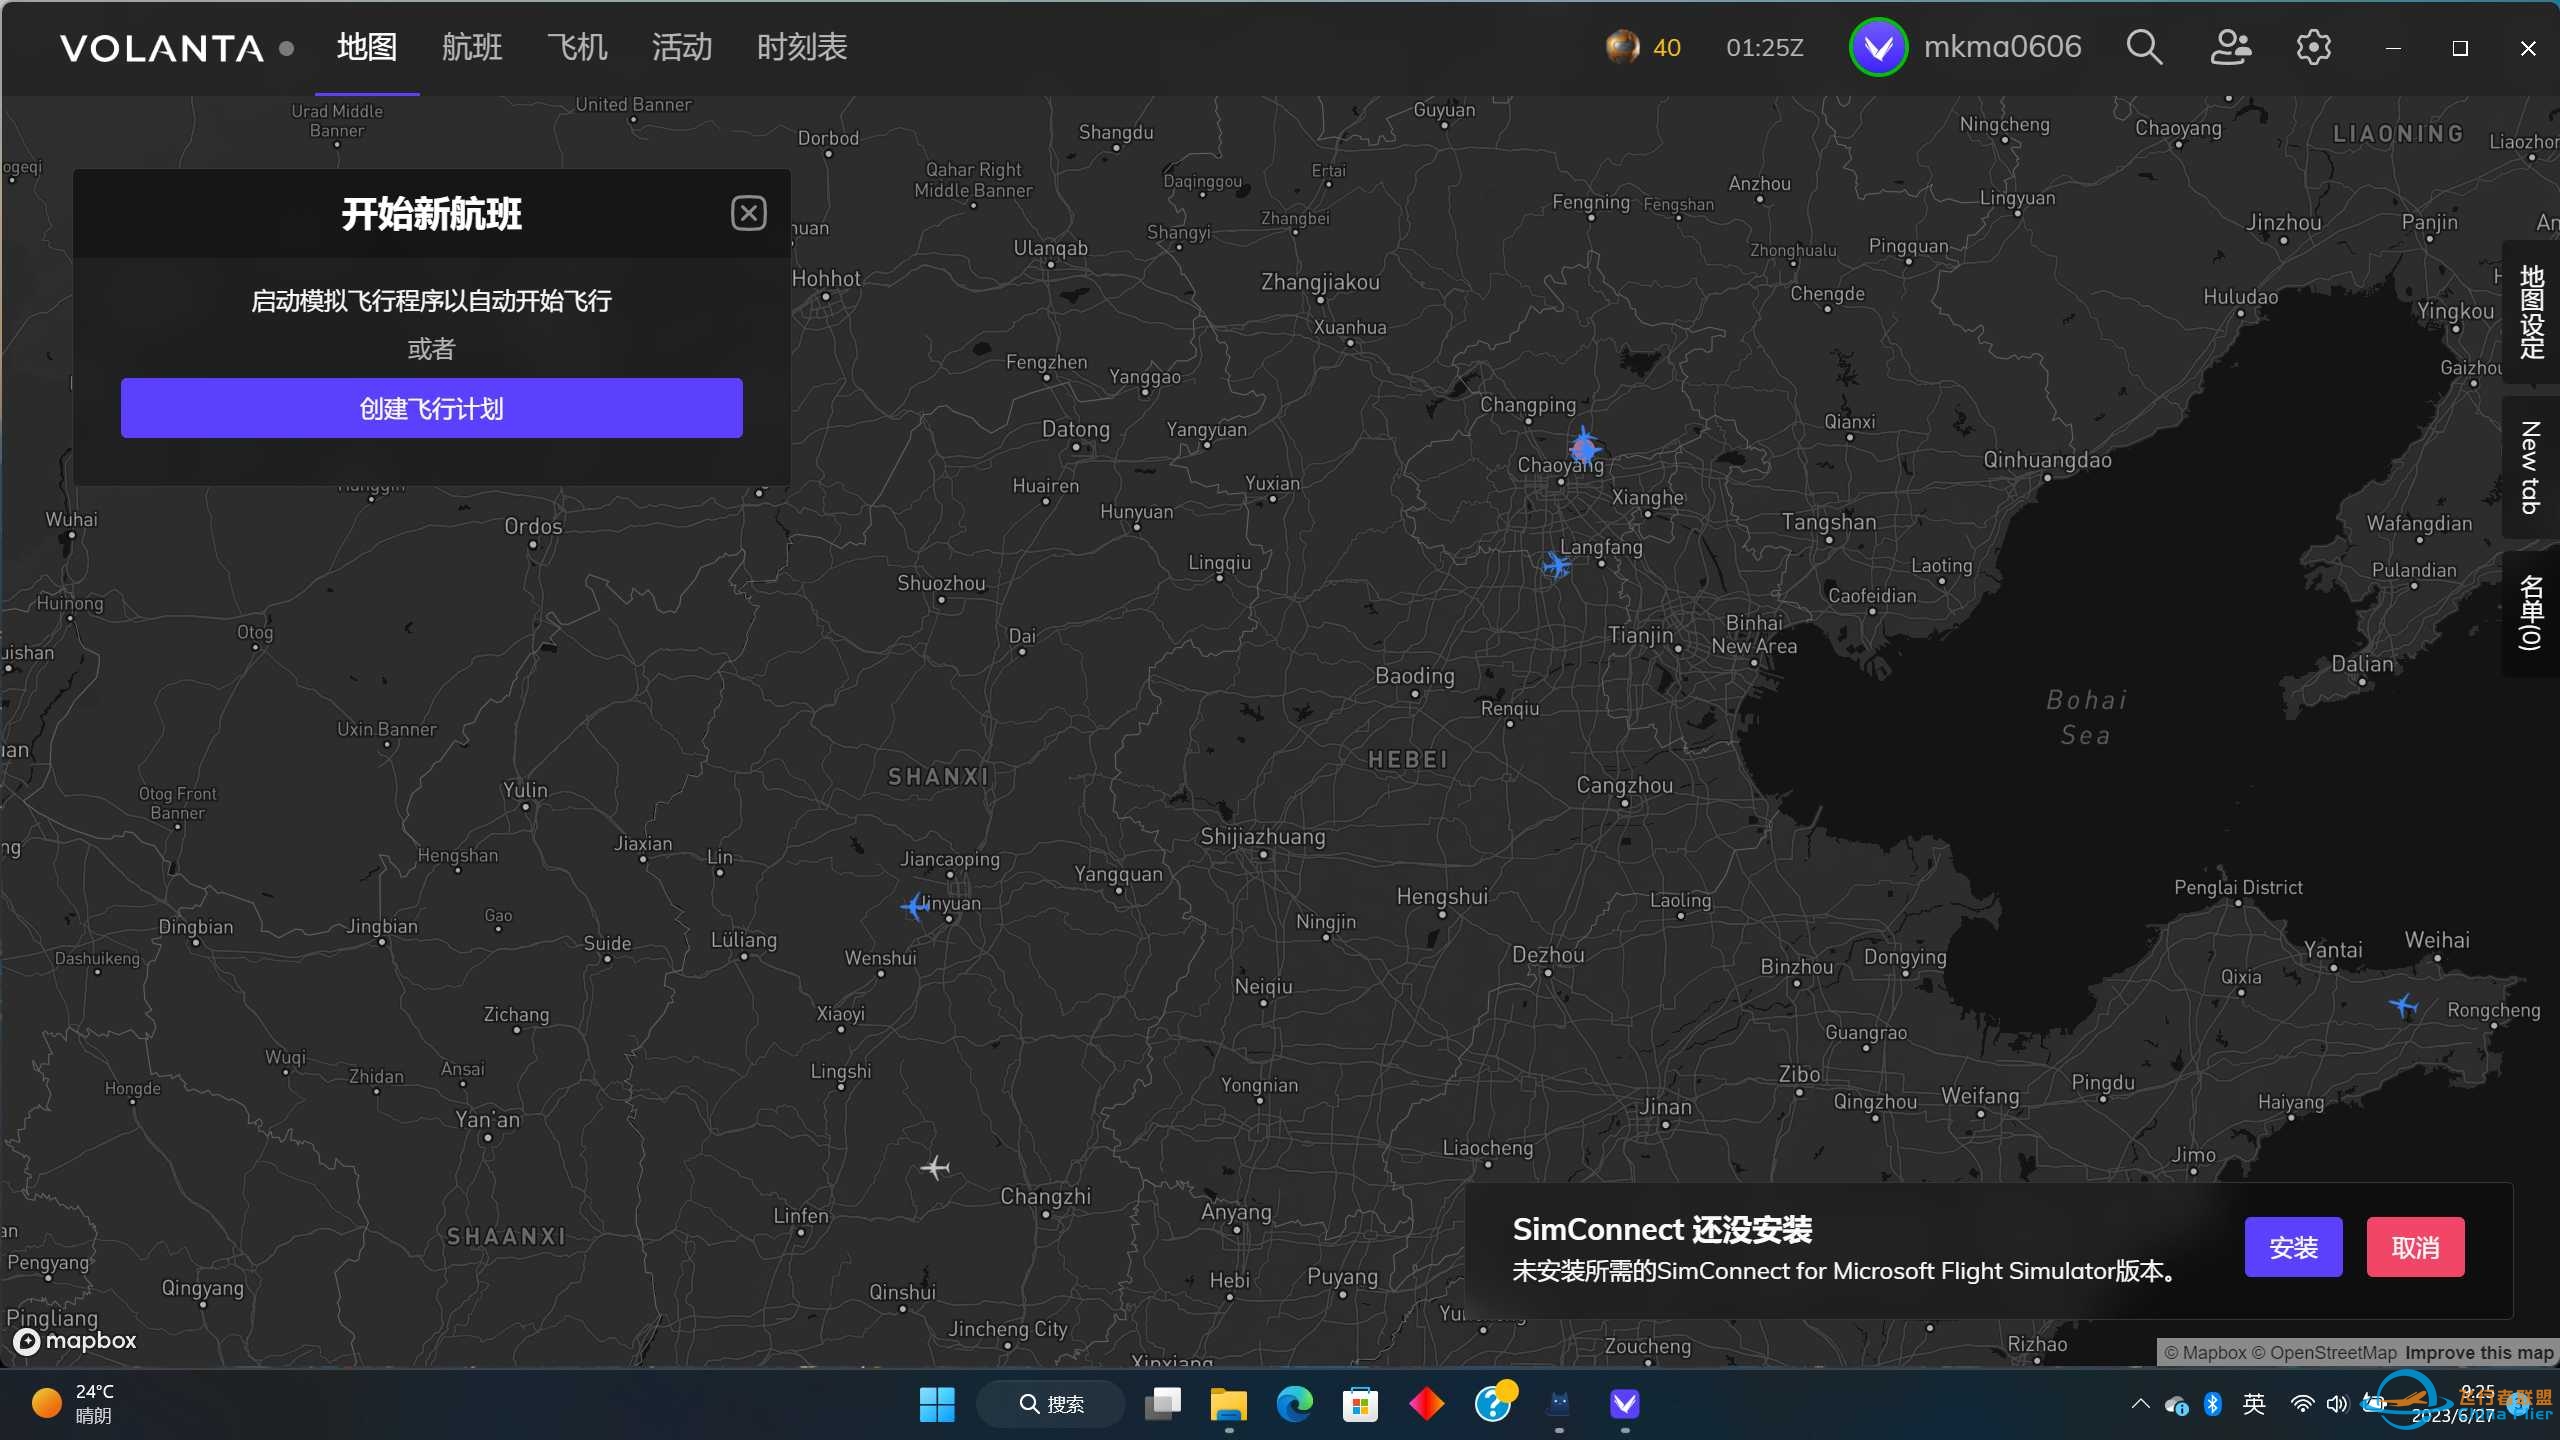2560x1440 pixels.
Task: Open volume speaker tray icon
Action: pos(2337,1404)
